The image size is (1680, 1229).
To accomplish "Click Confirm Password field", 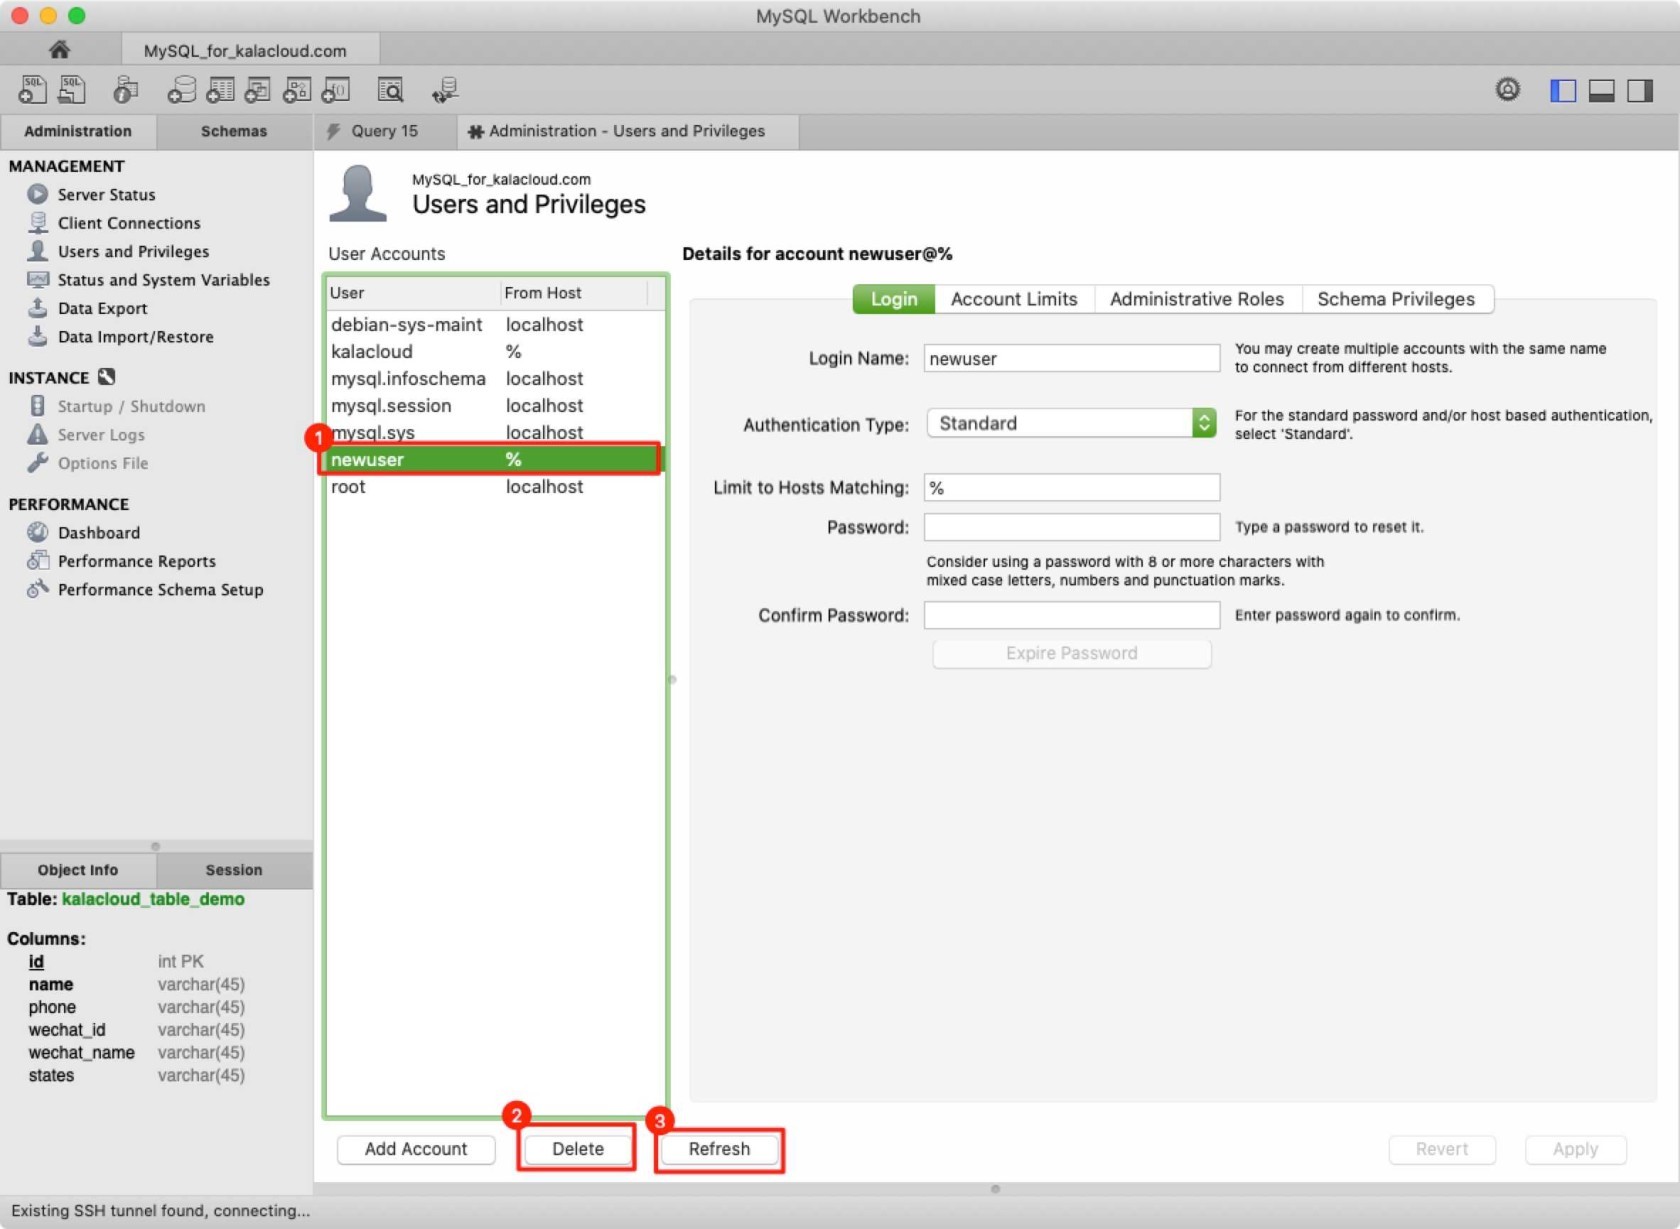I will (1071, 615).
